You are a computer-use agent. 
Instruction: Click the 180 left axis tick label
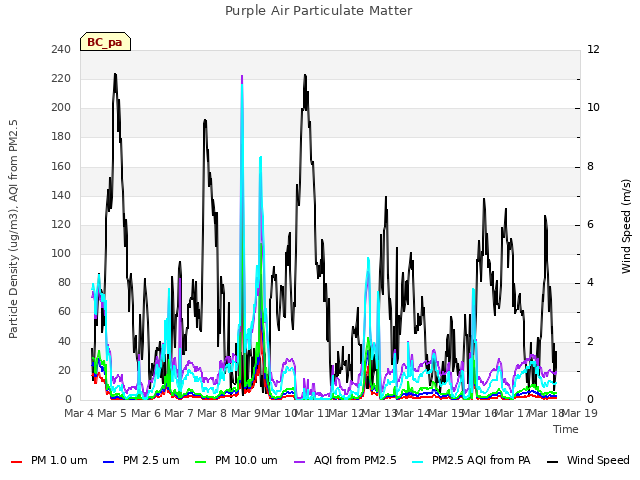coord(61,137)
